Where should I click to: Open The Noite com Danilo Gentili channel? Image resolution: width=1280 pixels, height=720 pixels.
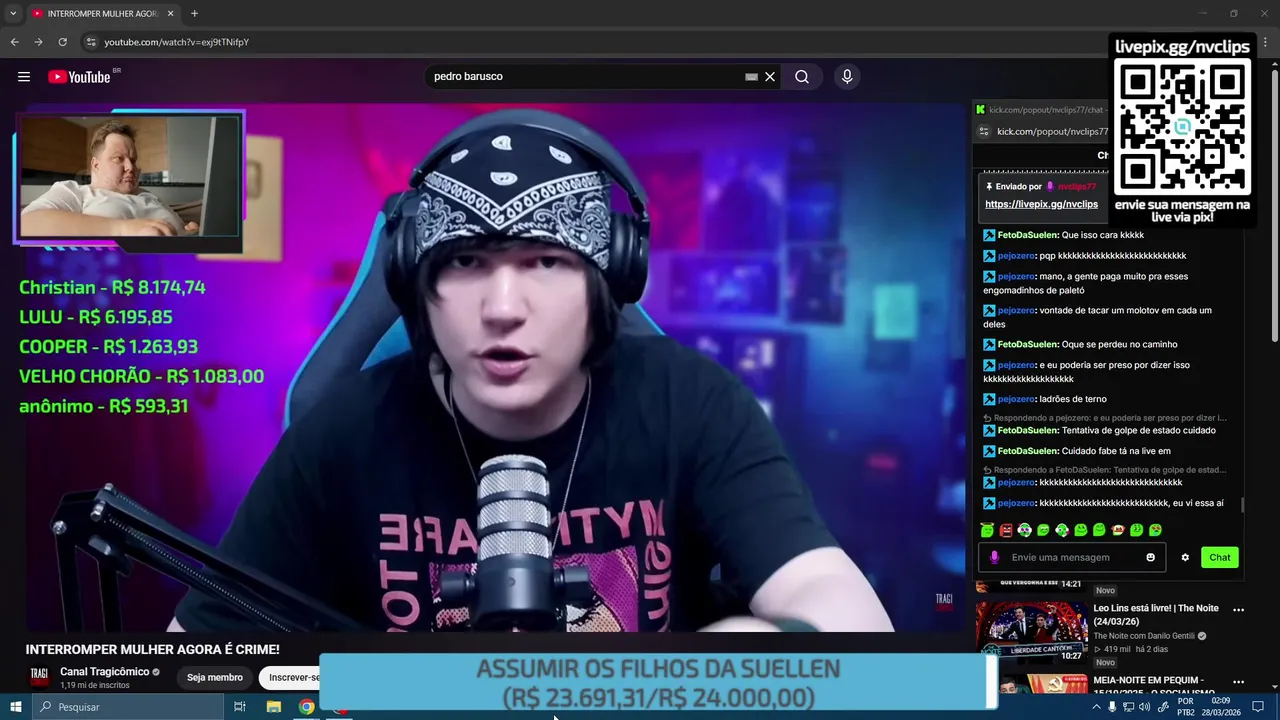1143,636
